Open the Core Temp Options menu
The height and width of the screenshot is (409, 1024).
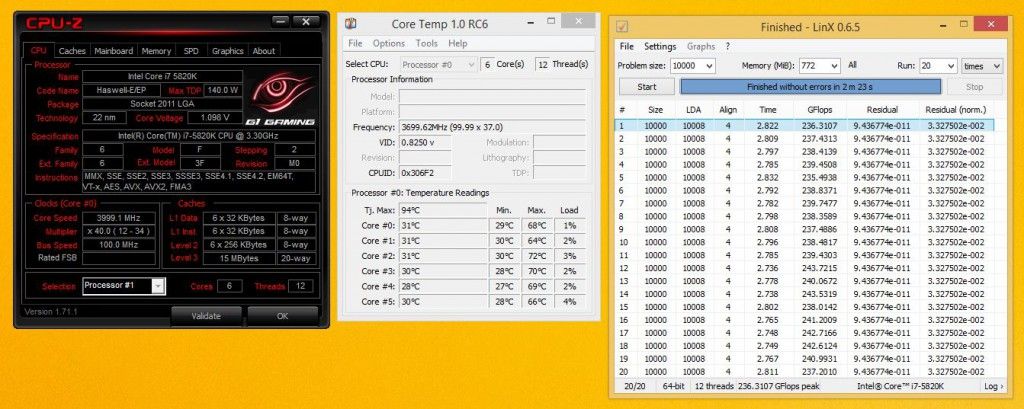[x=389, y=43]
